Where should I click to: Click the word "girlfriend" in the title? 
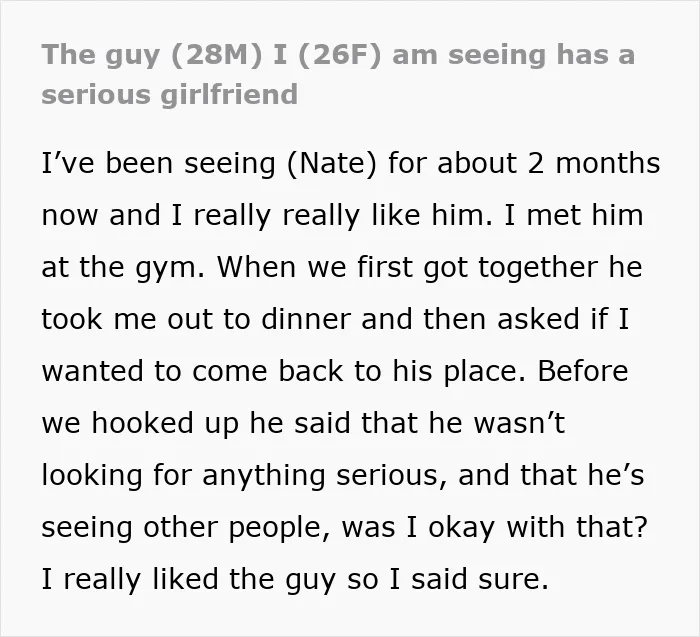[x=229, y=96]
